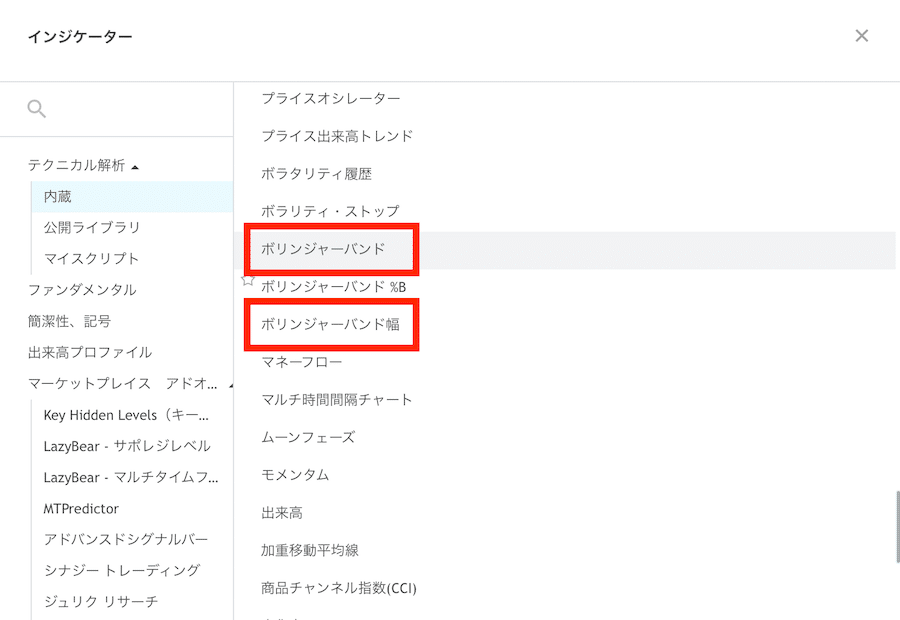Collapse the マーケットプレイス アドオン section arrow
The width and height of the screenshot is (900, 620).
point(231,385)
